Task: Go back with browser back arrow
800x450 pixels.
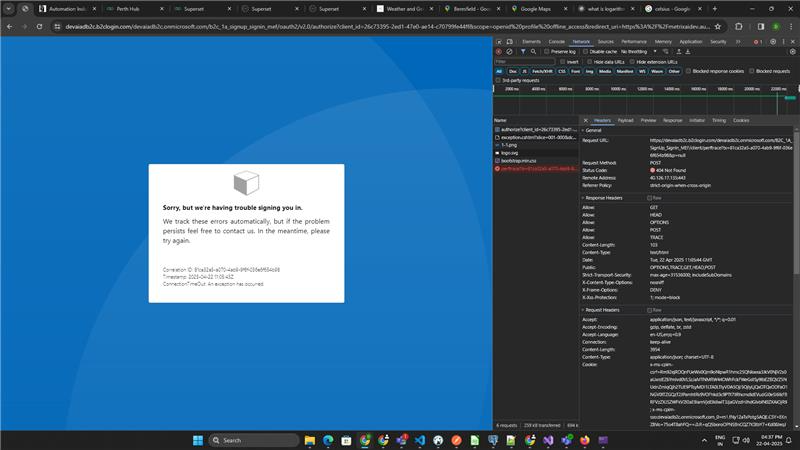Action: (x=10, y=27)
